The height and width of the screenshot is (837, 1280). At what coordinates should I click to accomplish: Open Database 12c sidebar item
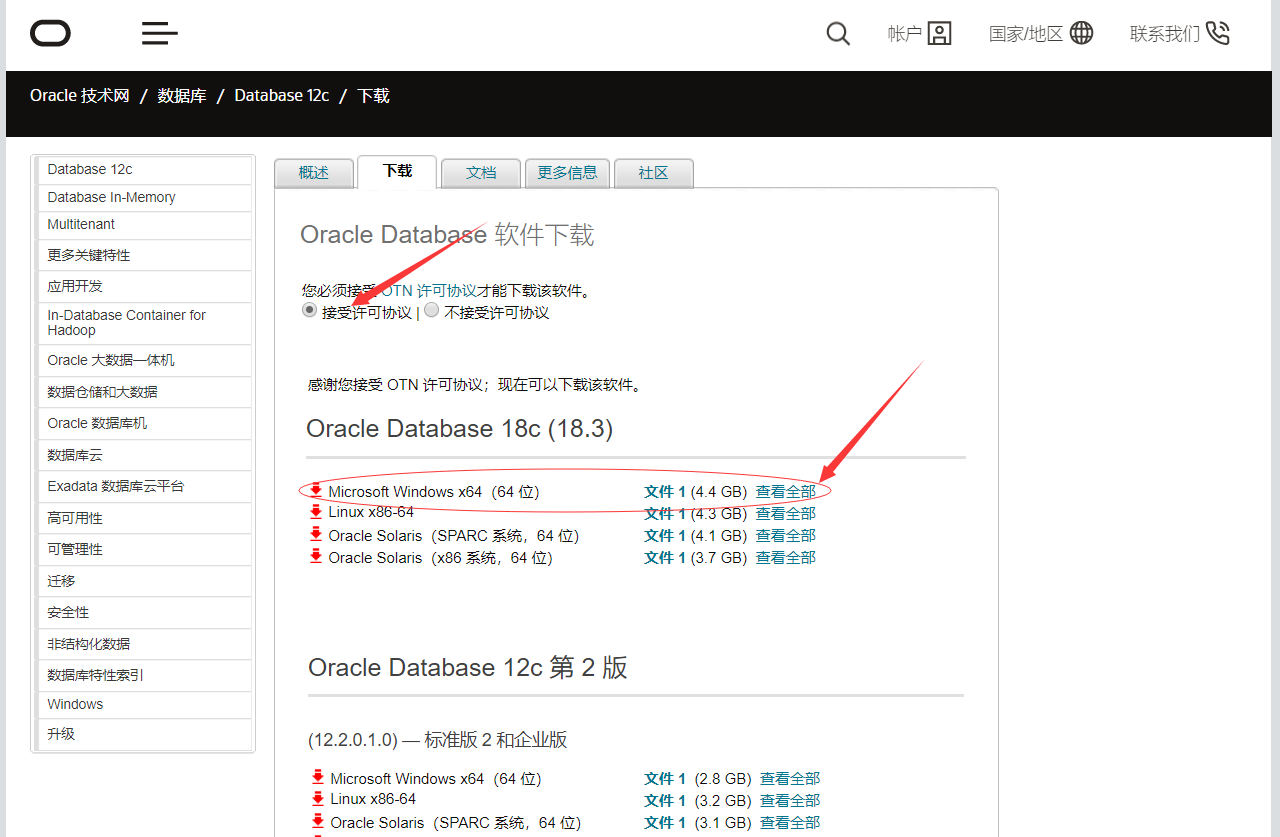(x=144, y=170)
